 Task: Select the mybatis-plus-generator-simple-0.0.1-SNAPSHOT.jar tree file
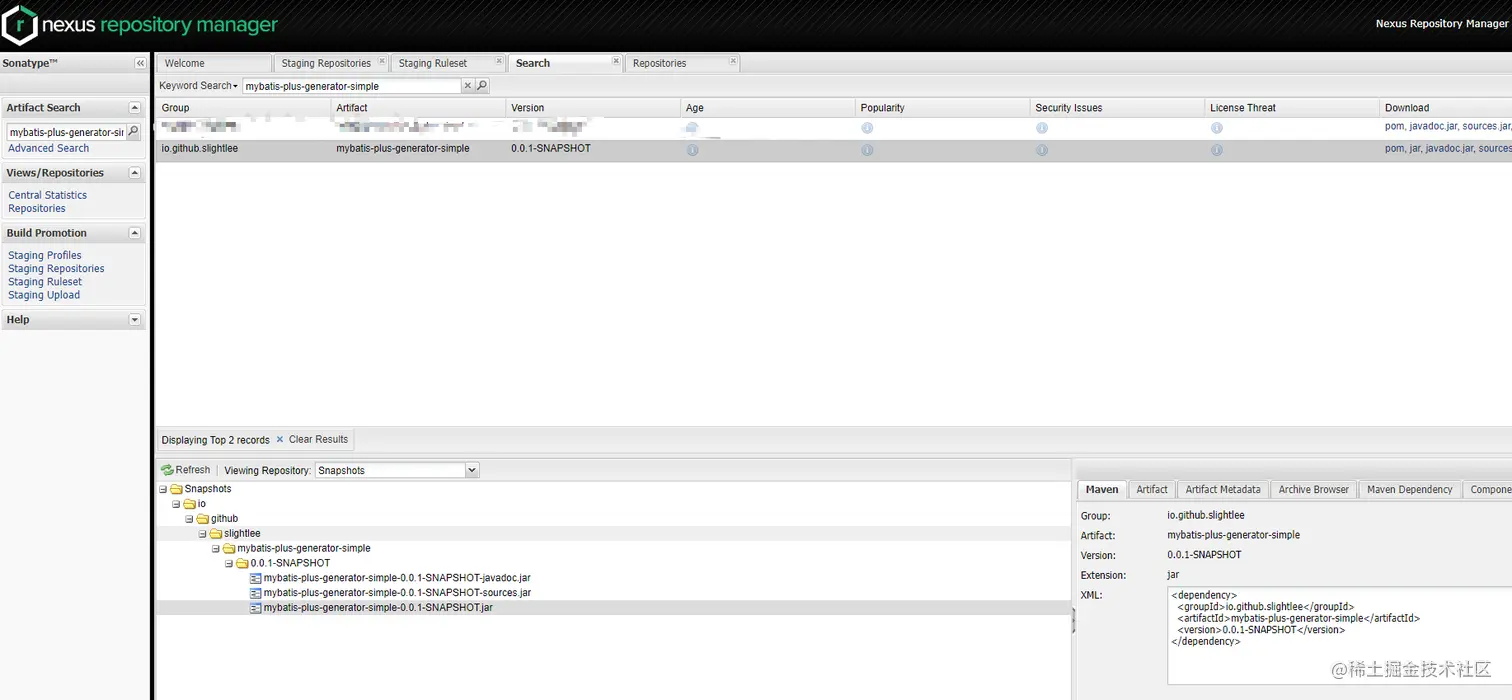(378, 608)
